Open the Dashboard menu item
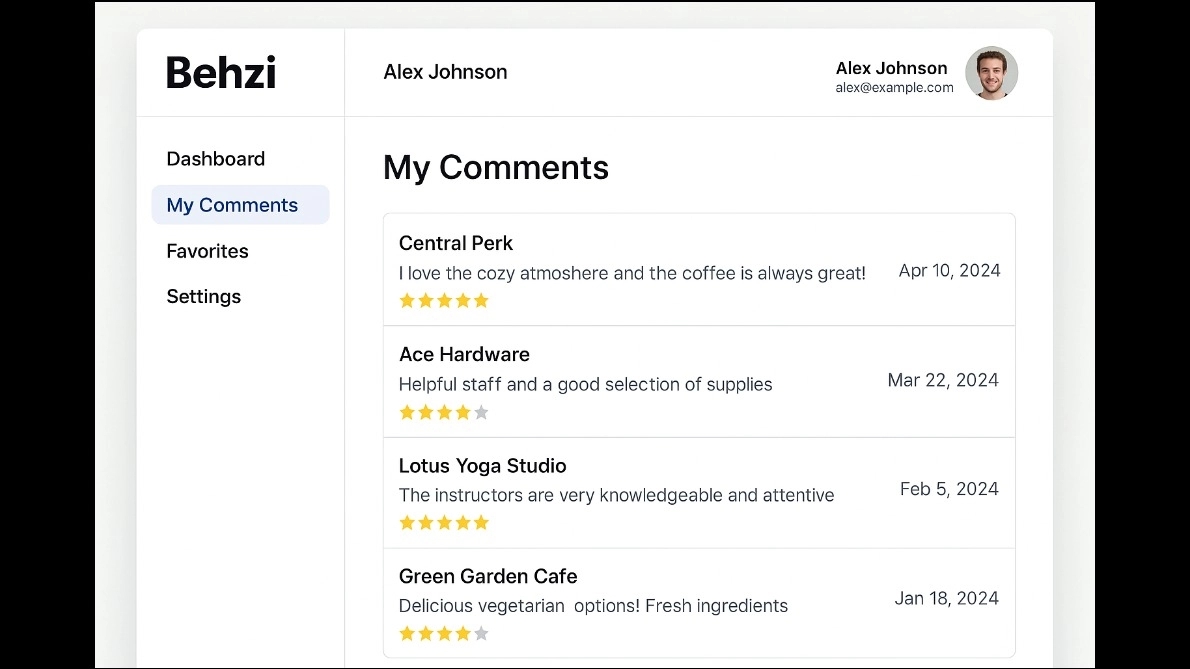This screenshot has height=669, width=1190. (x=216, y=159)
